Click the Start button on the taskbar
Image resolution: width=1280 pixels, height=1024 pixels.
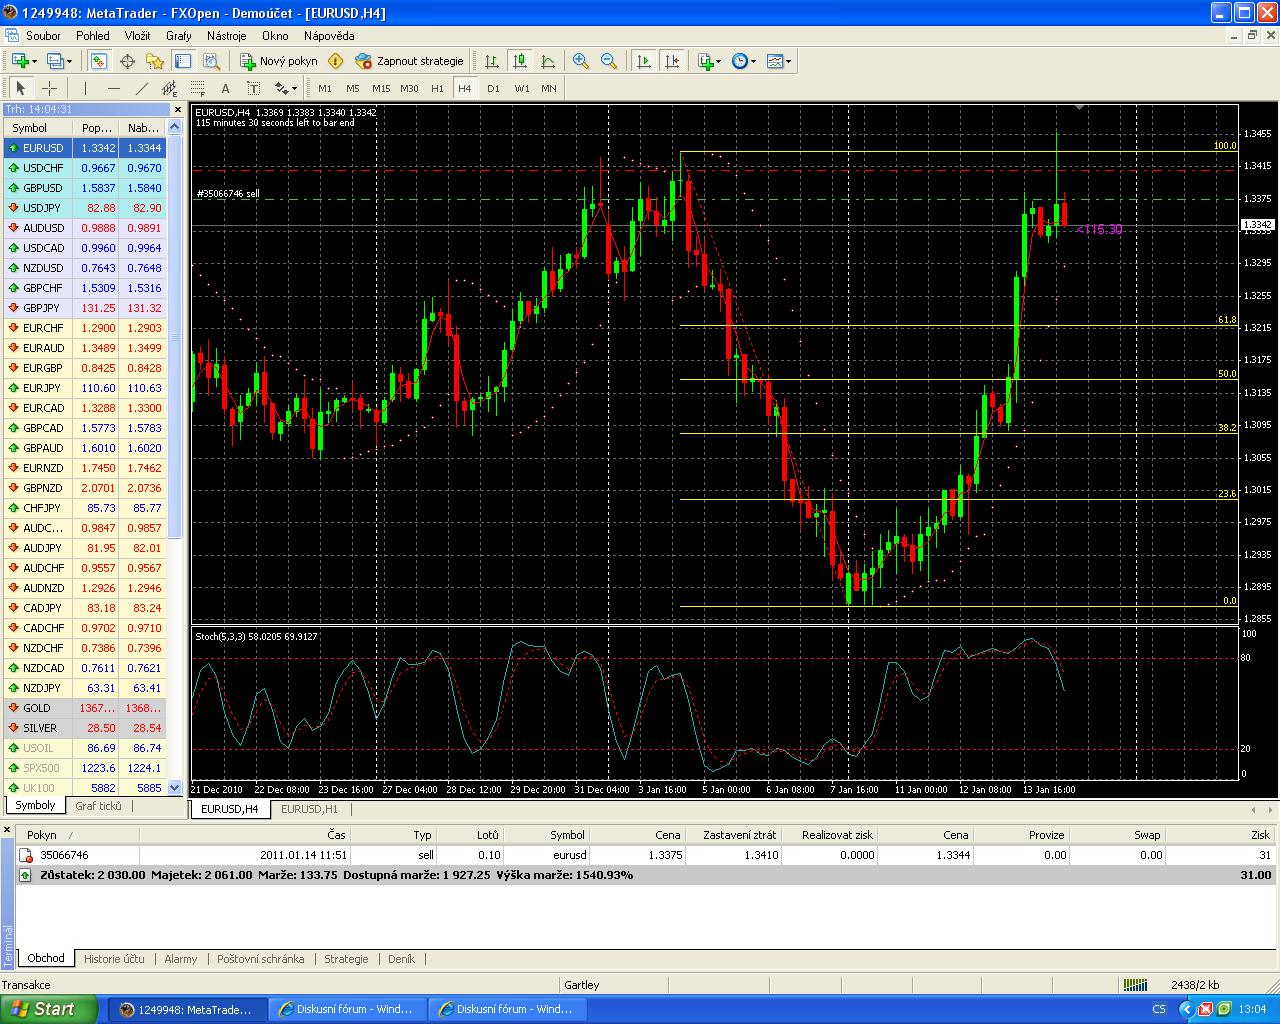(49, 1009)
